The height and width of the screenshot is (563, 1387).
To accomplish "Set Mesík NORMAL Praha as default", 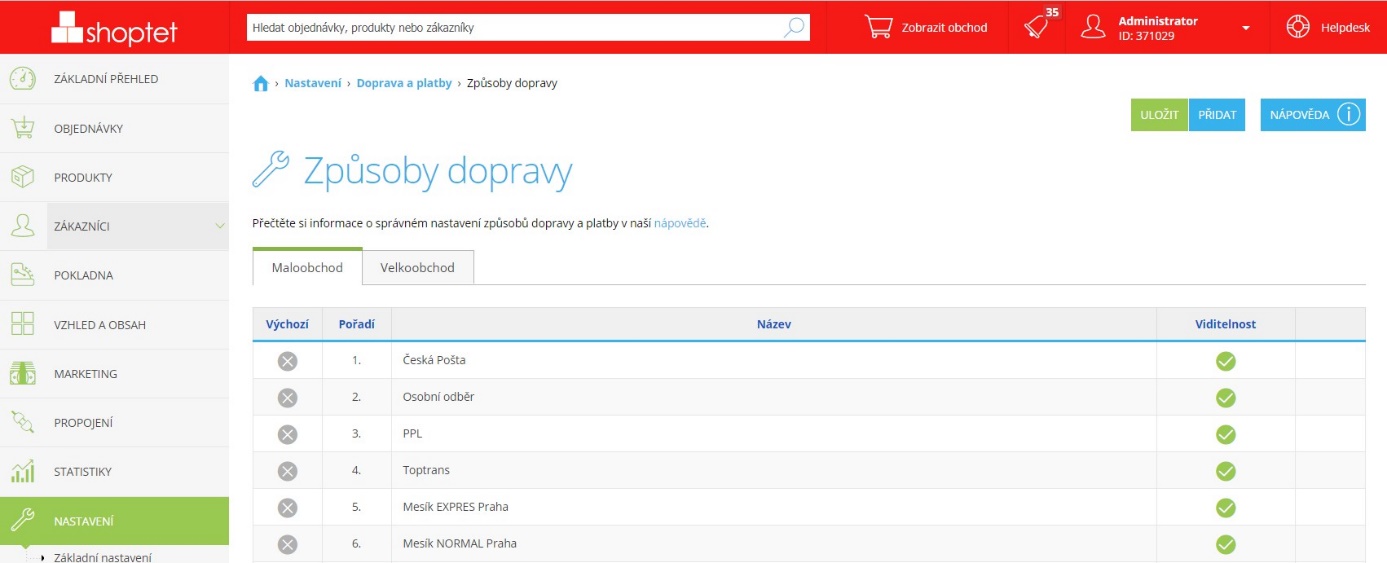I will [x=287, y=545].
